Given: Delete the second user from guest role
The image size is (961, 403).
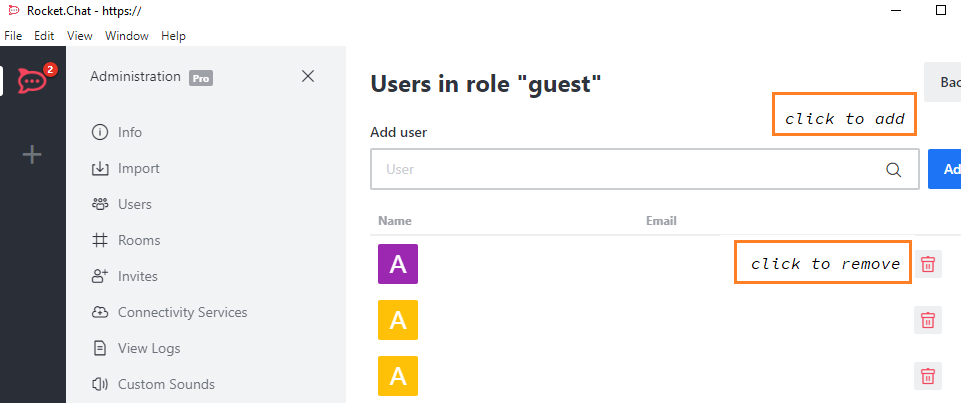Looking at the screenshot, I should [928, 320].
